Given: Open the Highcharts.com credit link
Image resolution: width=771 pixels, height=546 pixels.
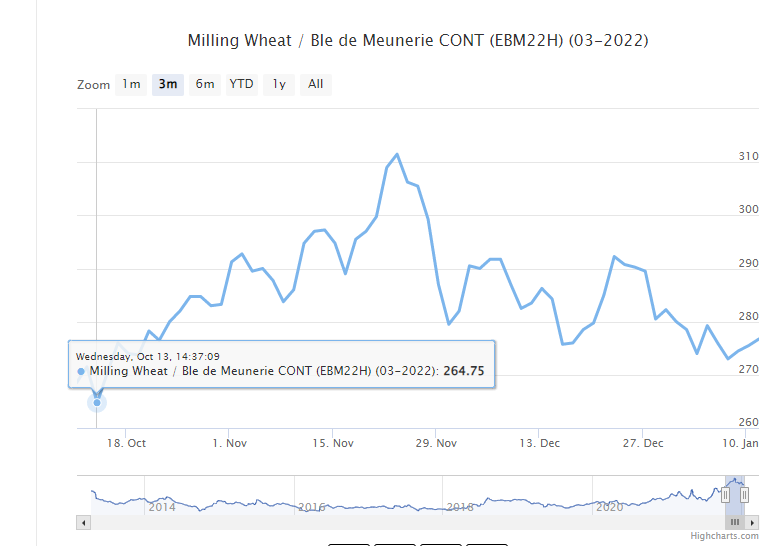Looking at the screenshot, I should tap(724, 536).
